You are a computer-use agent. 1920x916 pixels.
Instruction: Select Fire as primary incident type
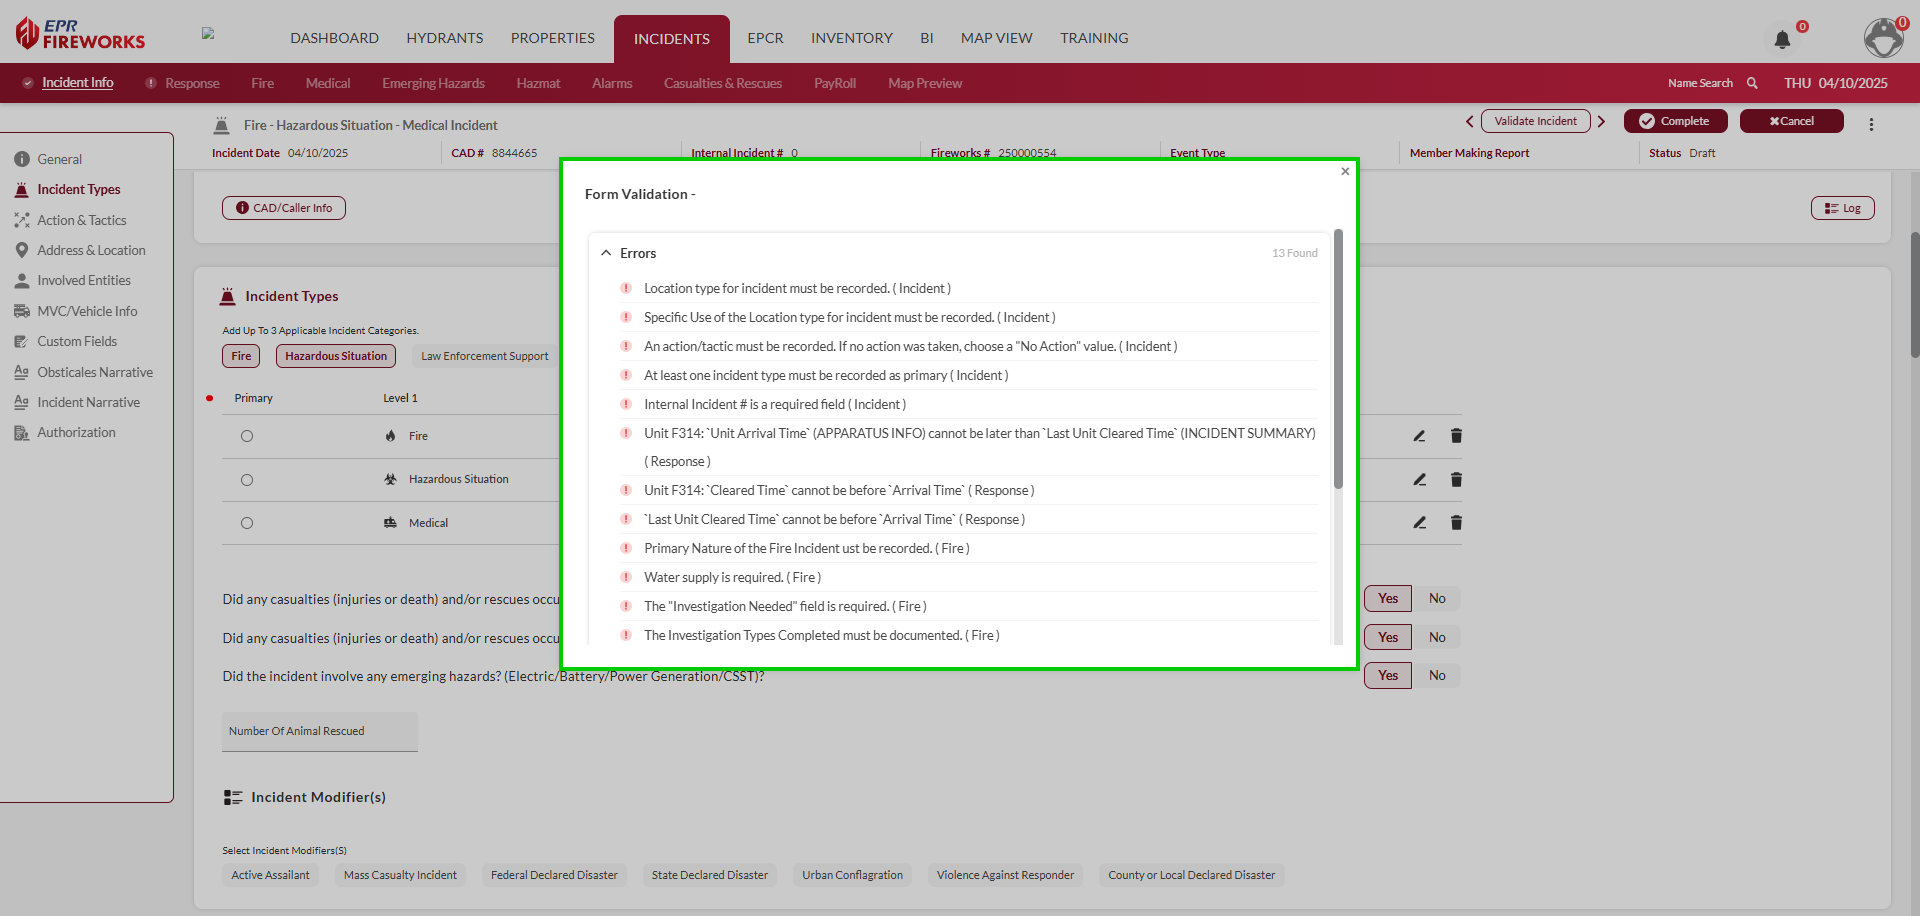(x=247, y=436)
